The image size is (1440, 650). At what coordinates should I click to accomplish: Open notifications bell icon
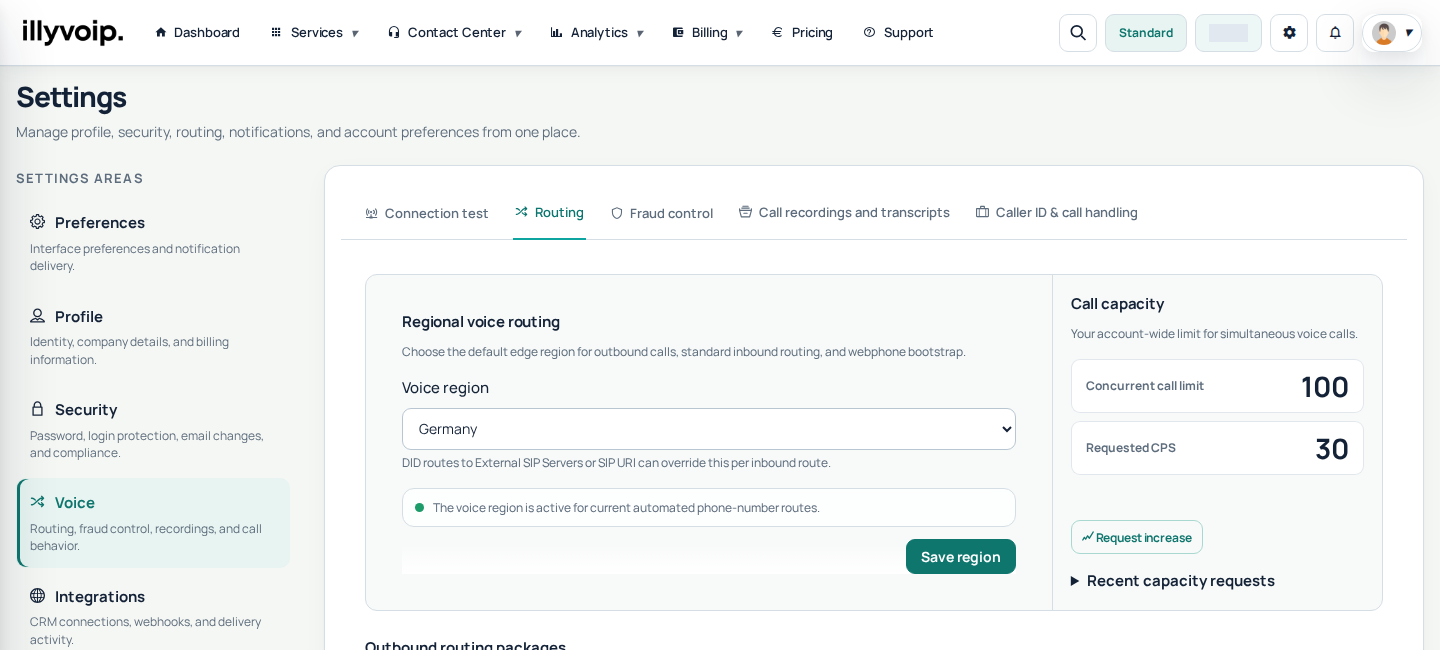[1335, 33]
